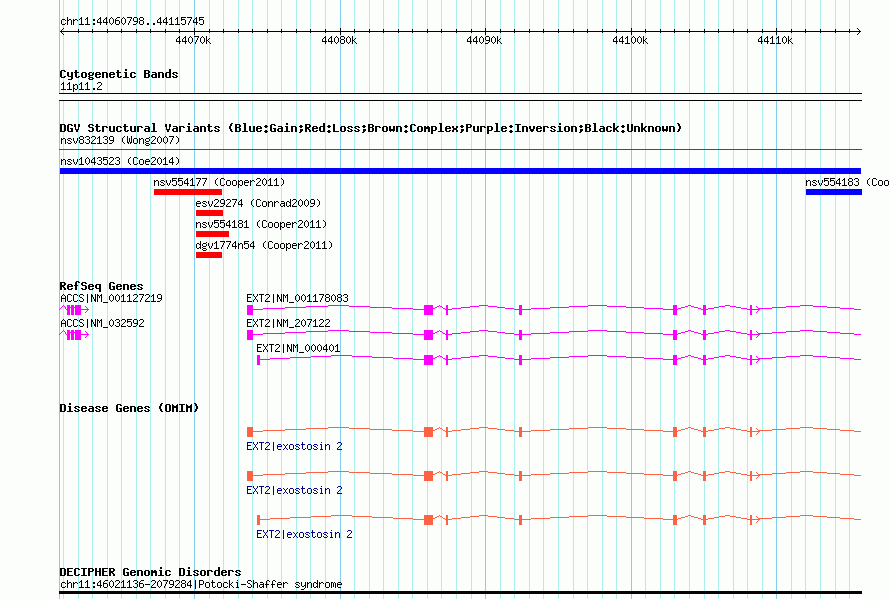Screen dimensions: 890x599
Task: Click first exon of top OMIM EXT2 transcript
Action: coord(250,432)
